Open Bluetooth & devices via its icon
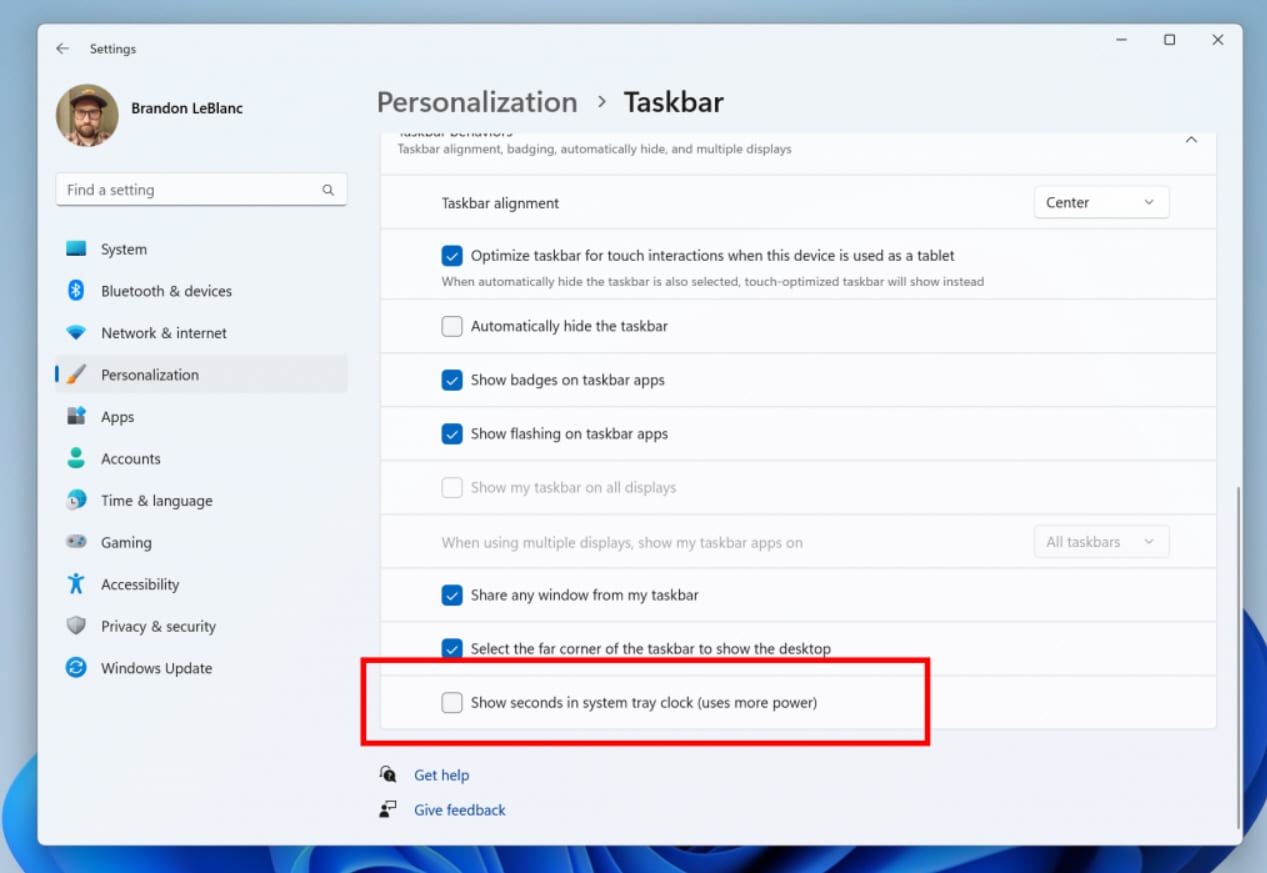Image resolution: width=1267 pixels, height=873 pixels. (76, 291)
